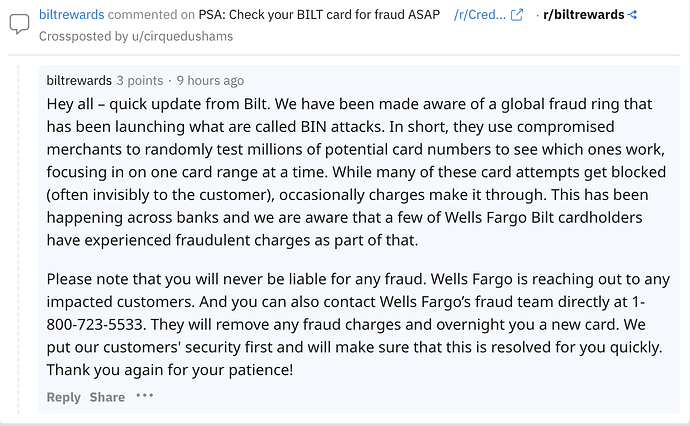This screenshot has height=426, width=690.
Task: Click the Crossposted by label text
Action: pos(84,36)
